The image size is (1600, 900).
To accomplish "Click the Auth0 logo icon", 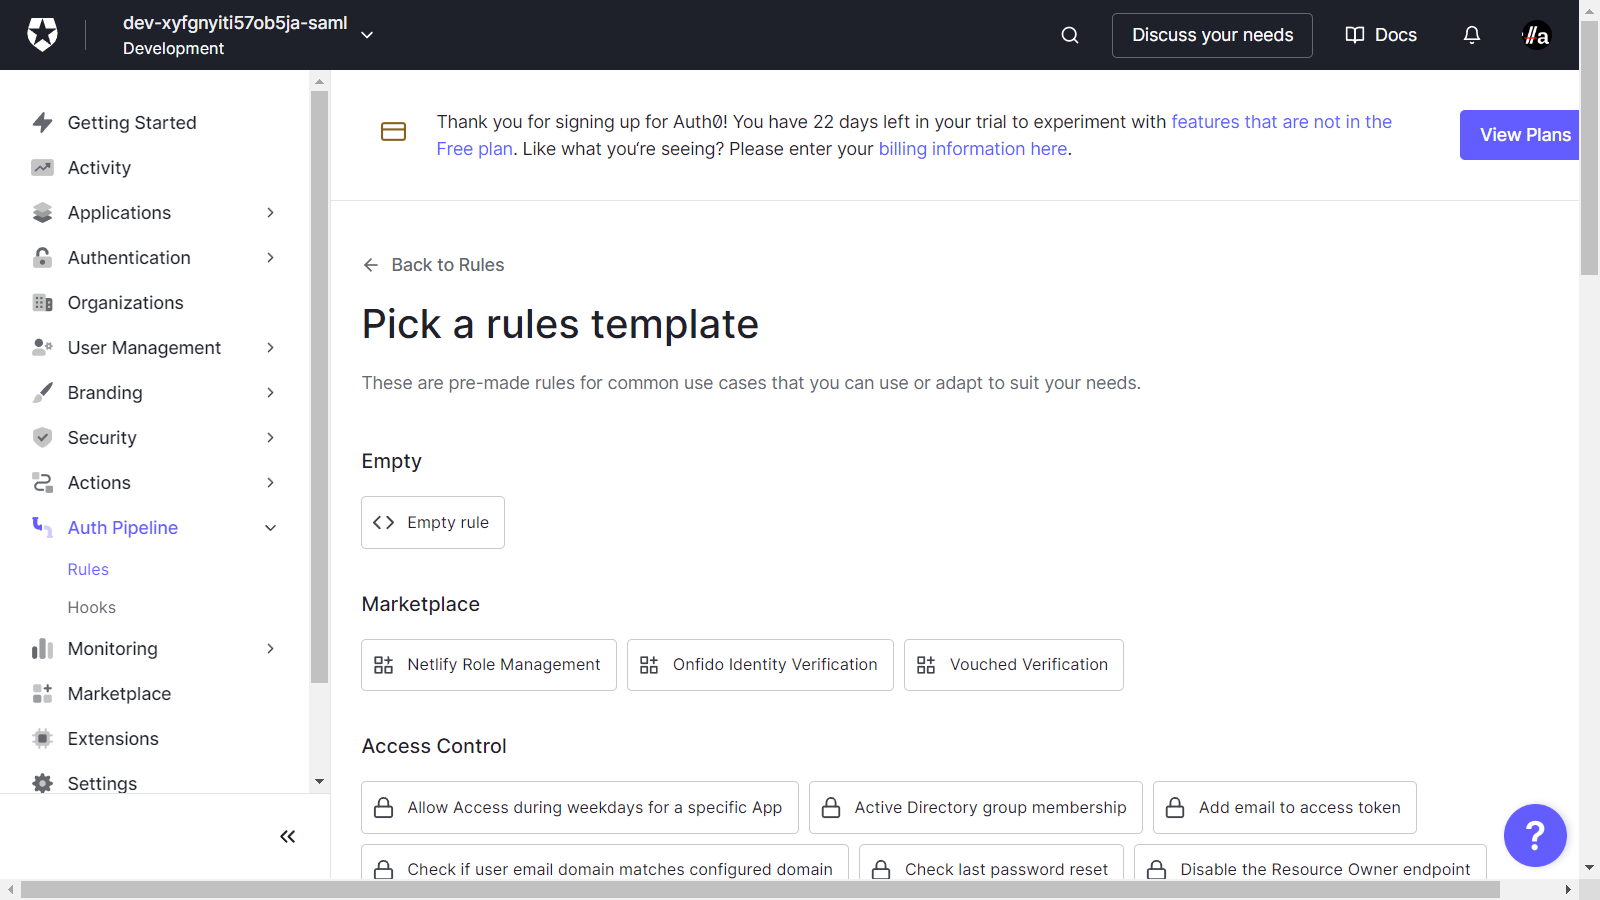I will pyautogui.click(x=42, y=35).
